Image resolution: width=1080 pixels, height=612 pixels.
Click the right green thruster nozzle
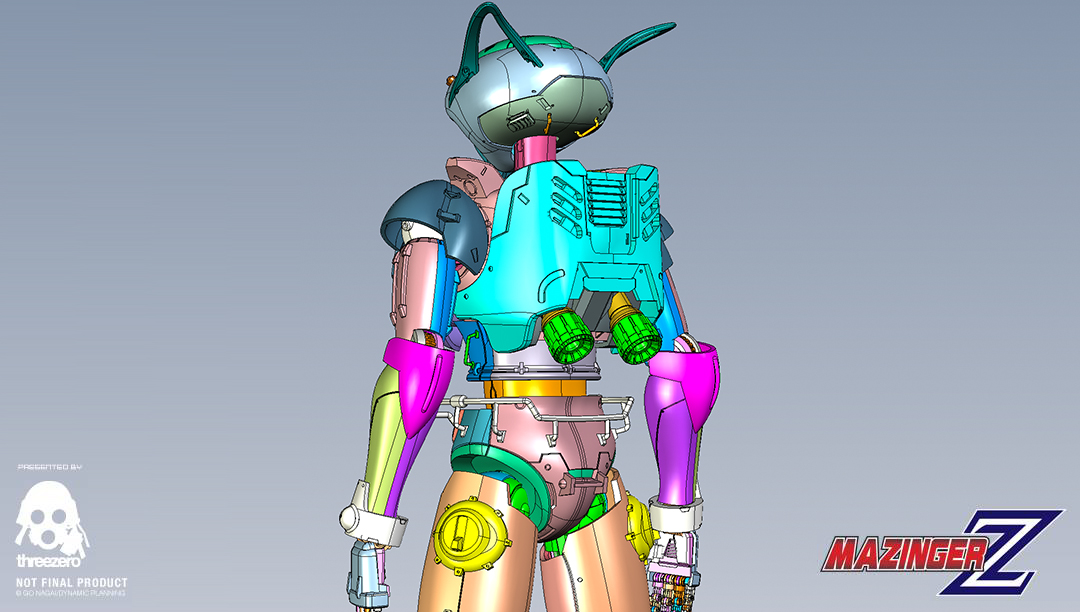coord(635,335)
